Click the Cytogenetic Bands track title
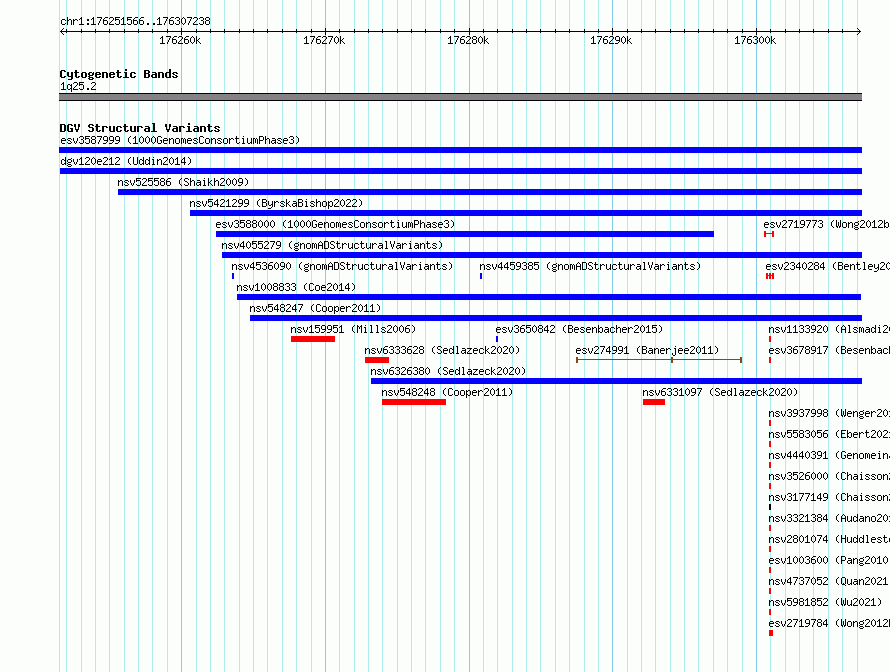Image resolution: width=890 pixels, height=672 pixels. tap(119, 74)
